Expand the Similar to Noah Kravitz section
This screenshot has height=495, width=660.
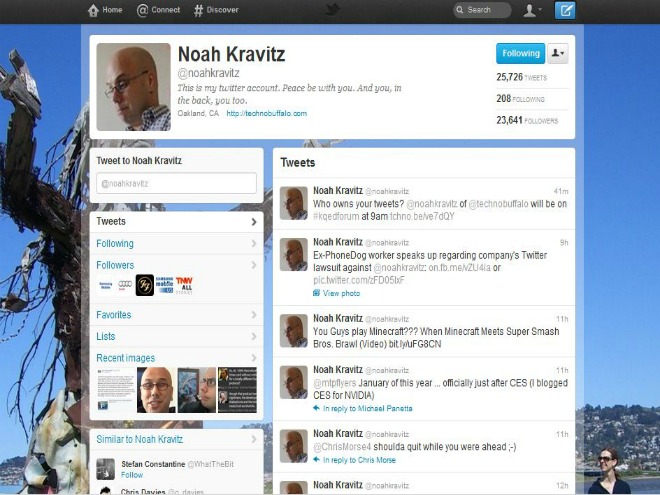176,439
